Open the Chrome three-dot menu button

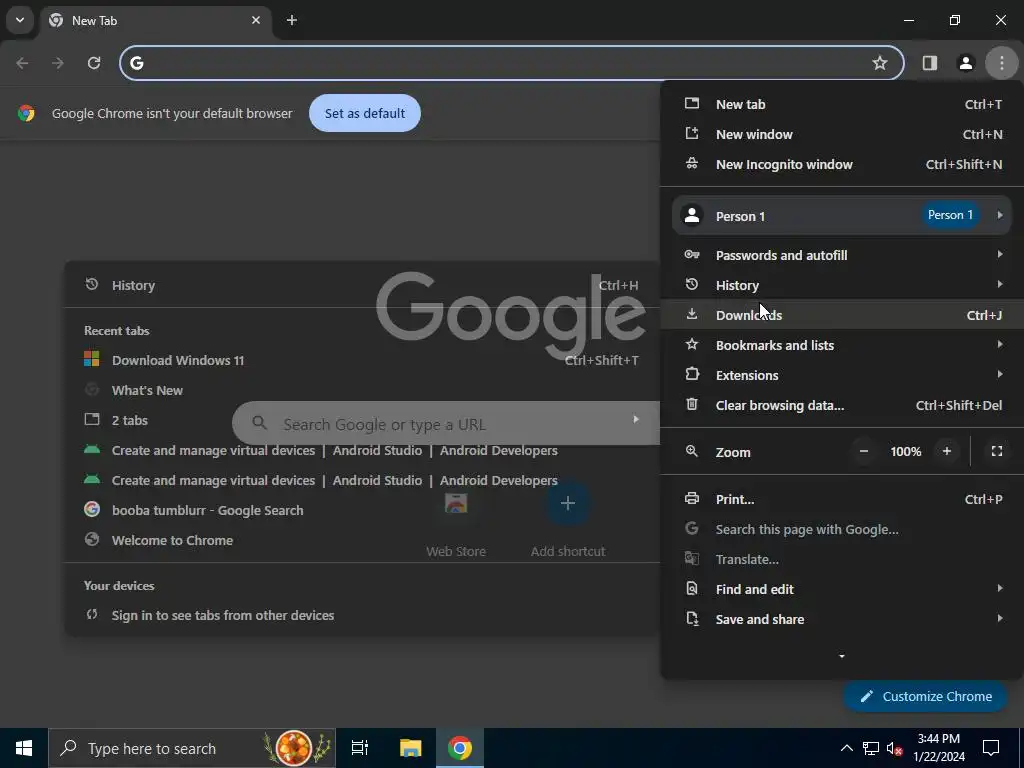click(1001, 63)
